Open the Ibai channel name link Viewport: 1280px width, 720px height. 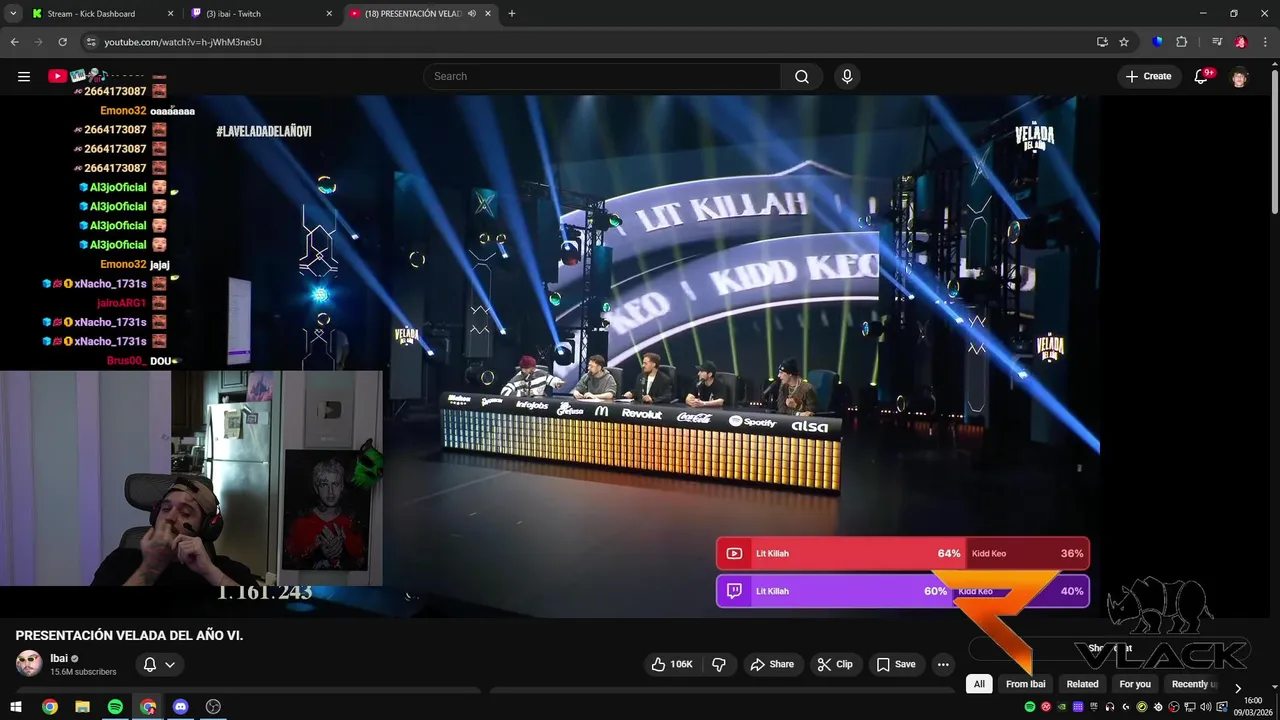click(x=59, y=658)
